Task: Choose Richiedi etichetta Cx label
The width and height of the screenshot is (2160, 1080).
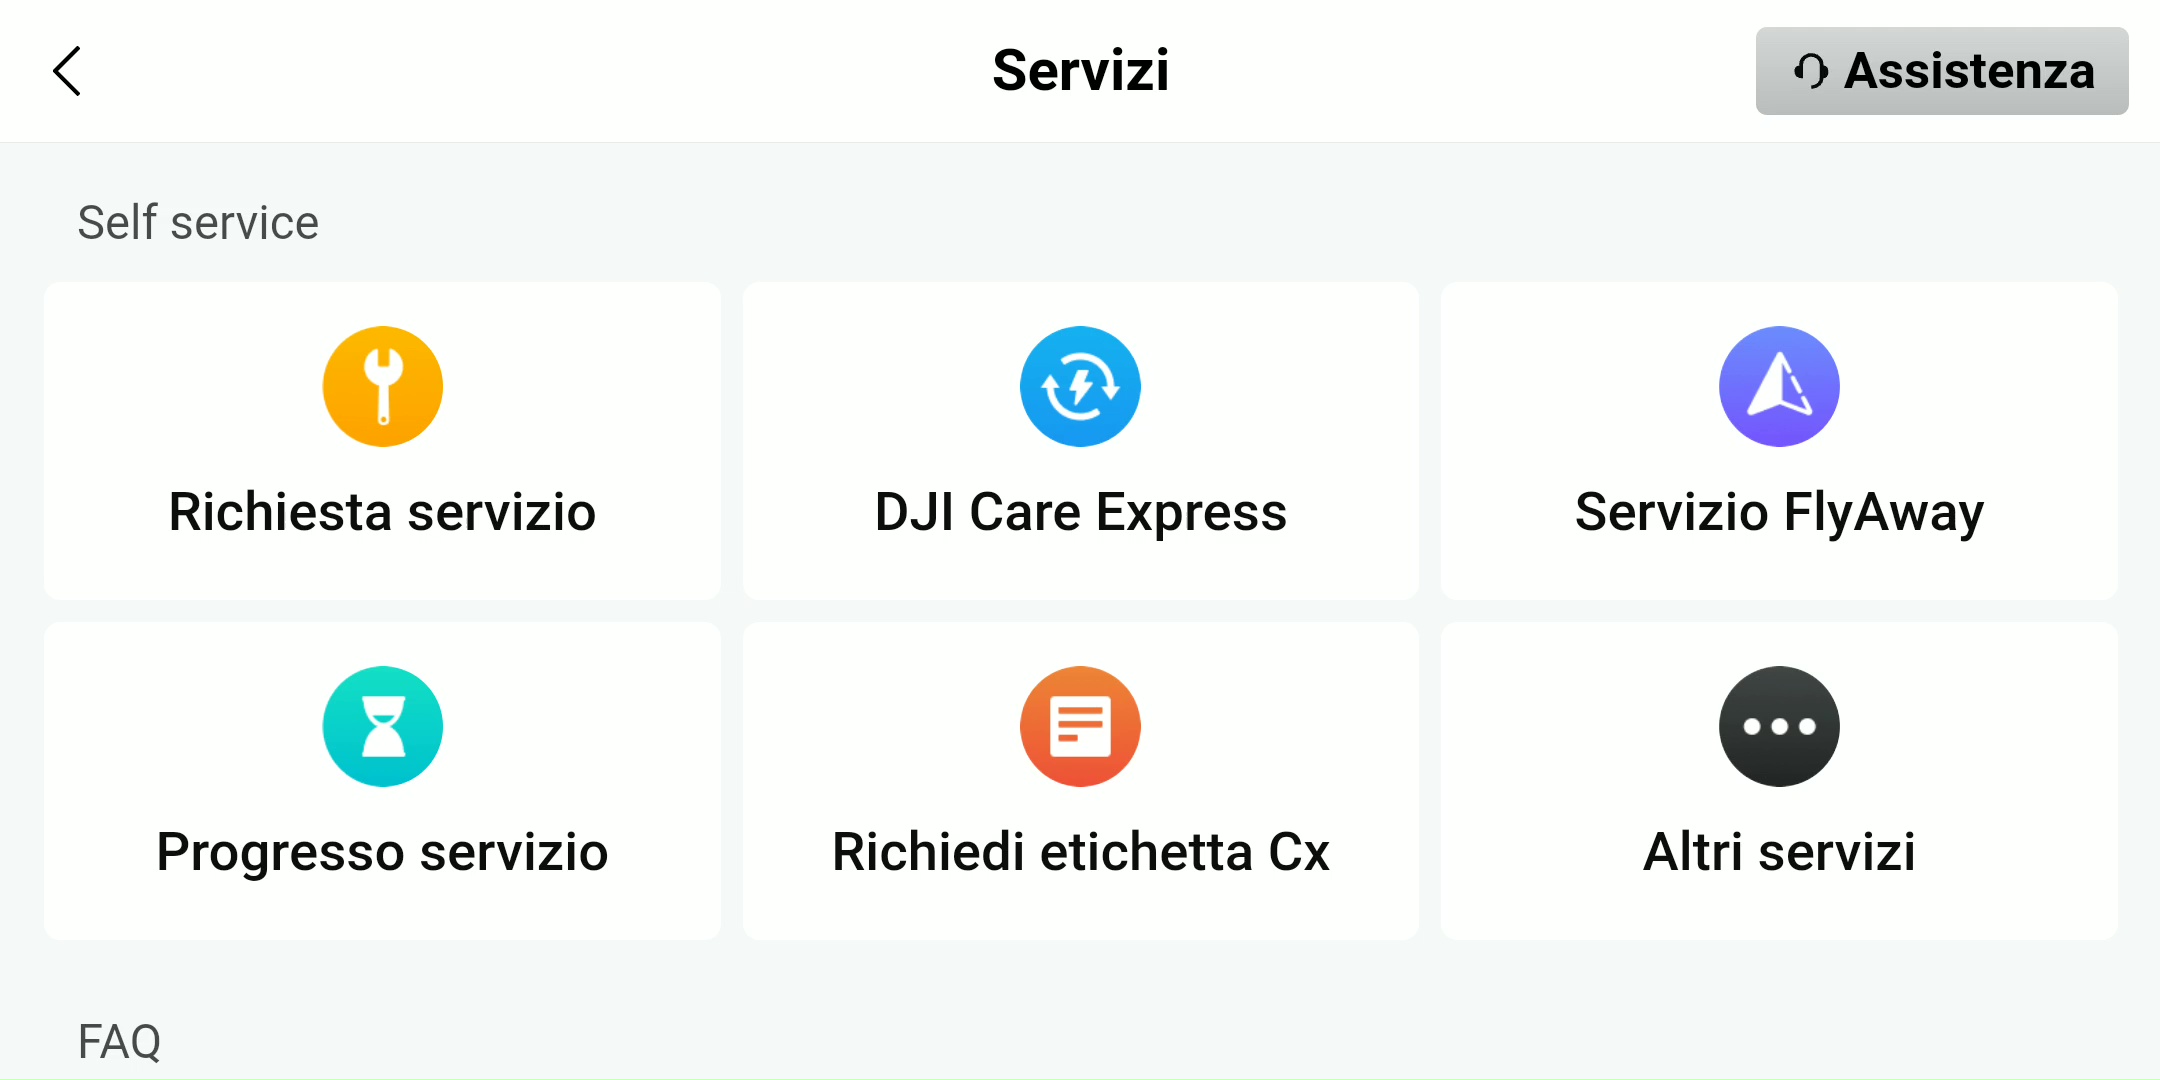Action: (1080, 852)
